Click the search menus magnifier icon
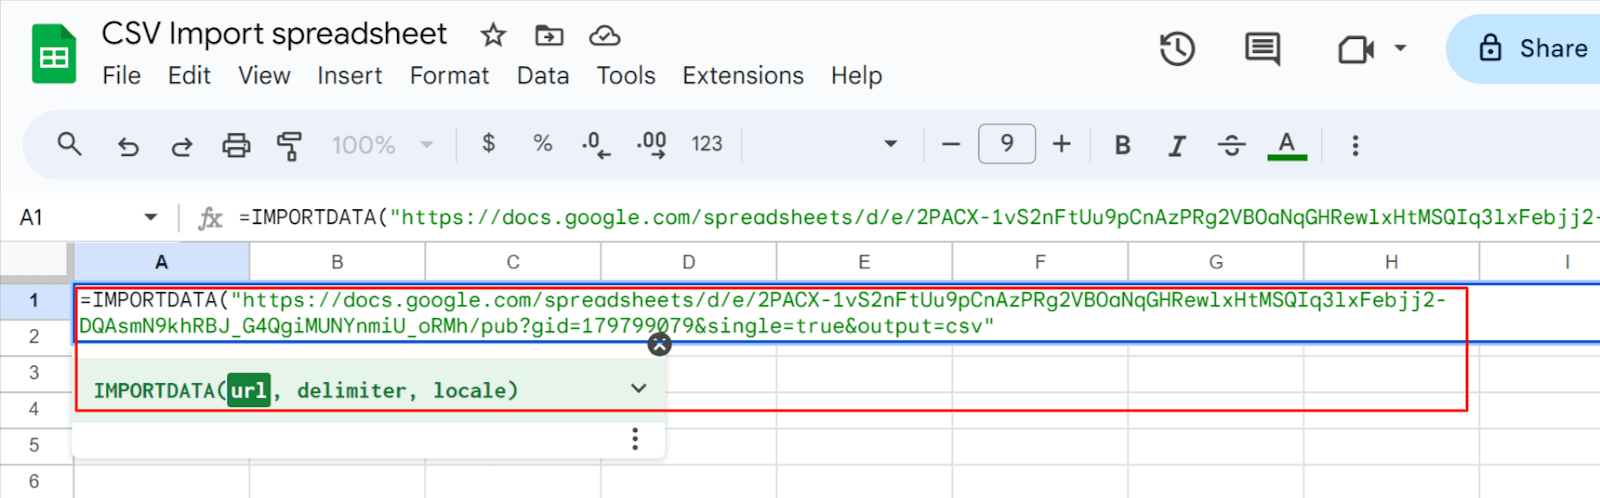The width and height of the screenshot is (1600, 498). click(69, 145)
